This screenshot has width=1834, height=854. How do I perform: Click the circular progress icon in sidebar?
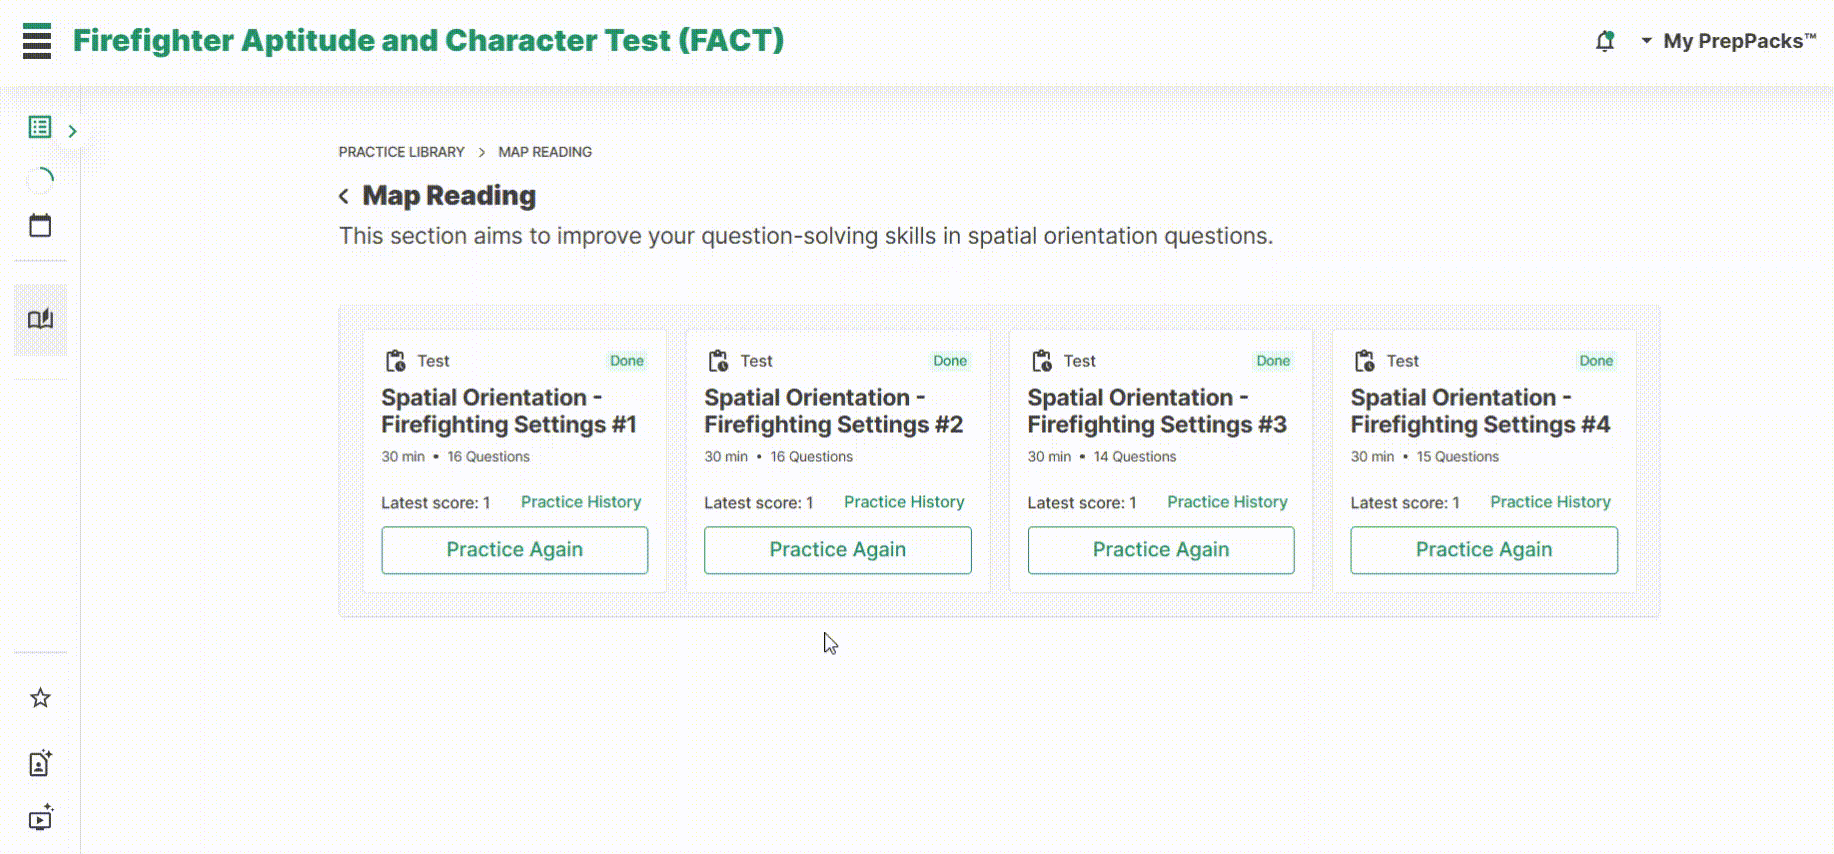coord(40,180)
